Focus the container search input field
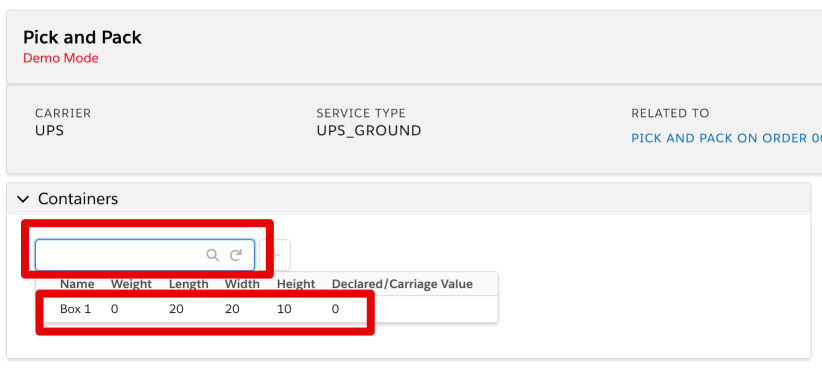 (x=145, y=255)
